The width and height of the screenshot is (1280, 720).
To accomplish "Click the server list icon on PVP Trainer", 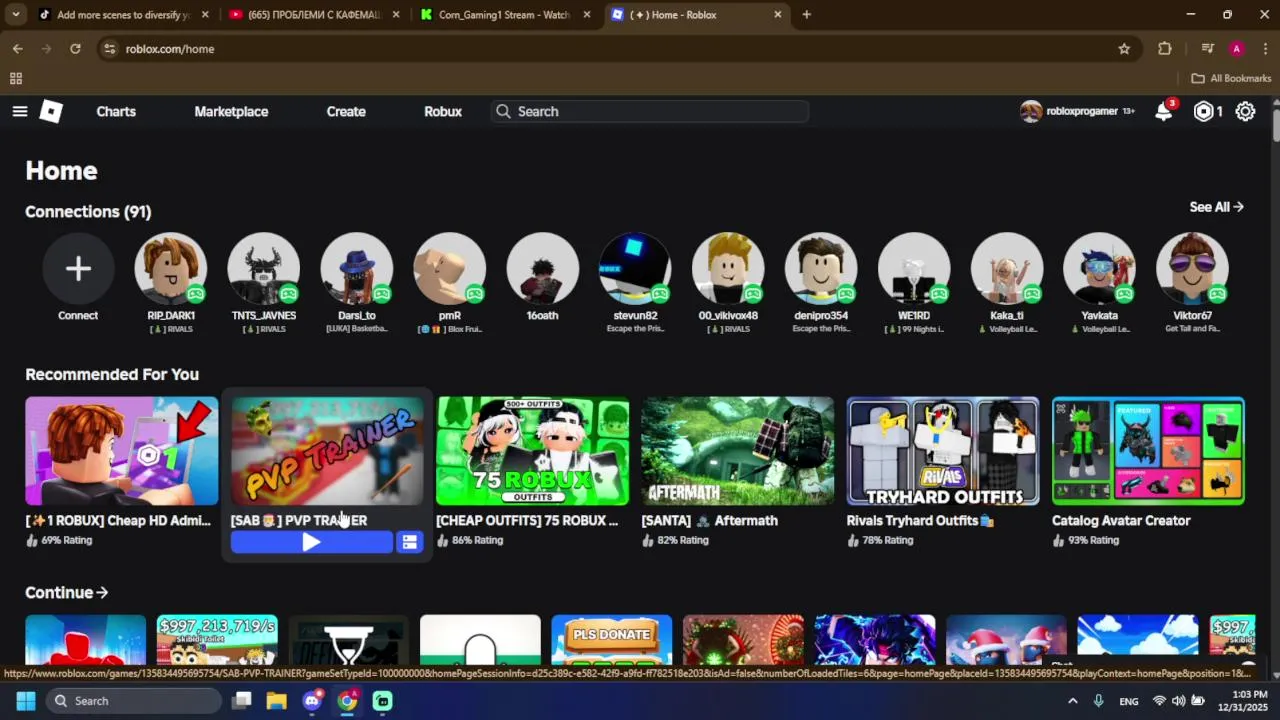I will (x=409, y=542).
